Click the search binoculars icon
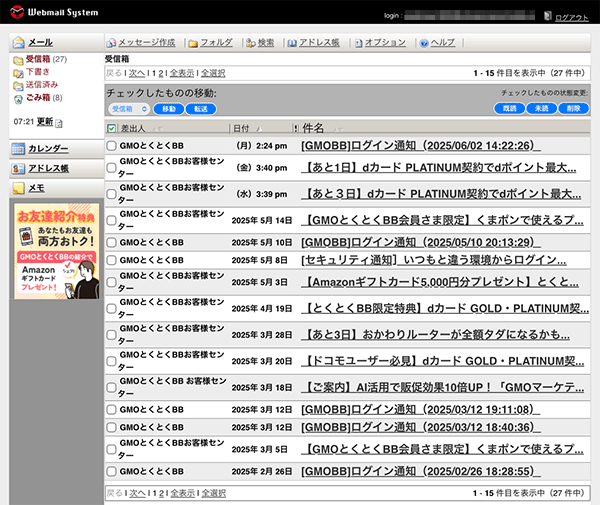Viewport: 600px width, 505px height. pyautogui.click(x=251, y=43)
